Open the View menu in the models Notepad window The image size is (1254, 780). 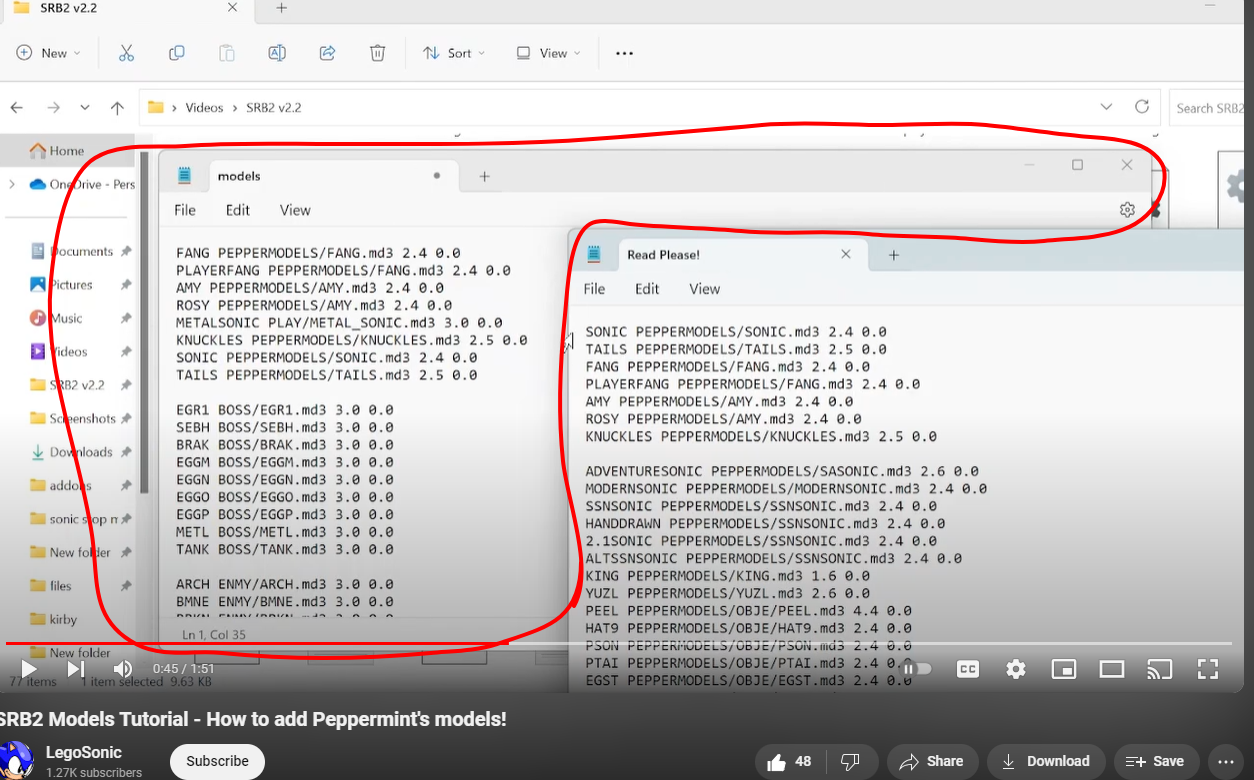[295, 210]
